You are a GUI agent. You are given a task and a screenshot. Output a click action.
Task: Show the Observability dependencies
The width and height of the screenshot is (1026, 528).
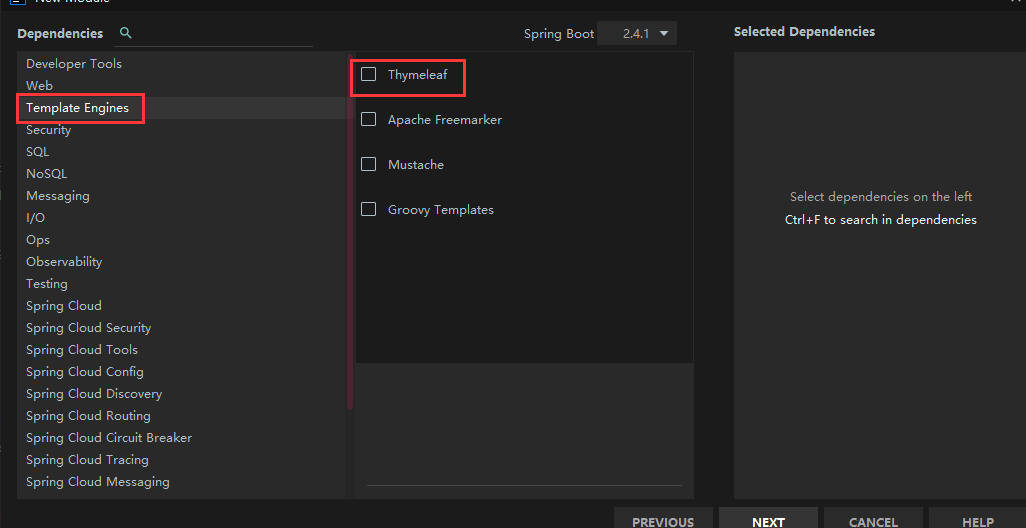coord(64,262)
